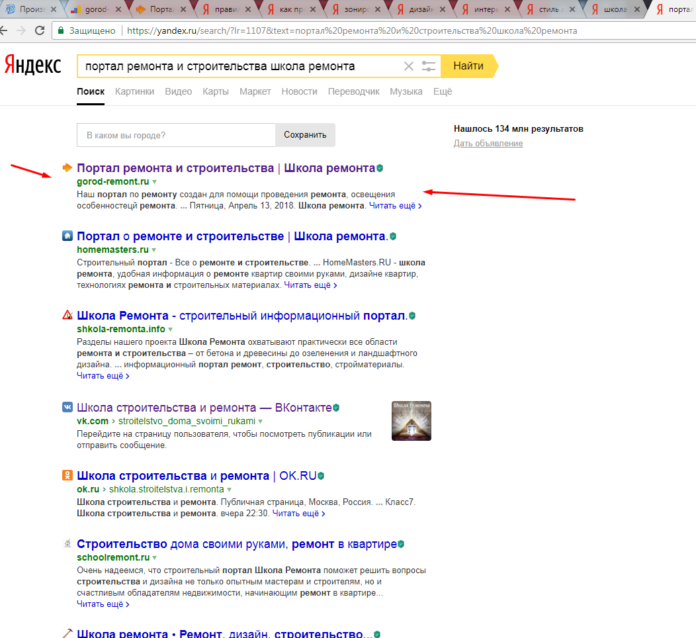Open Школа строительства и ремонта — ВКонтакте

pyautogui.click(x=204, y=408)
